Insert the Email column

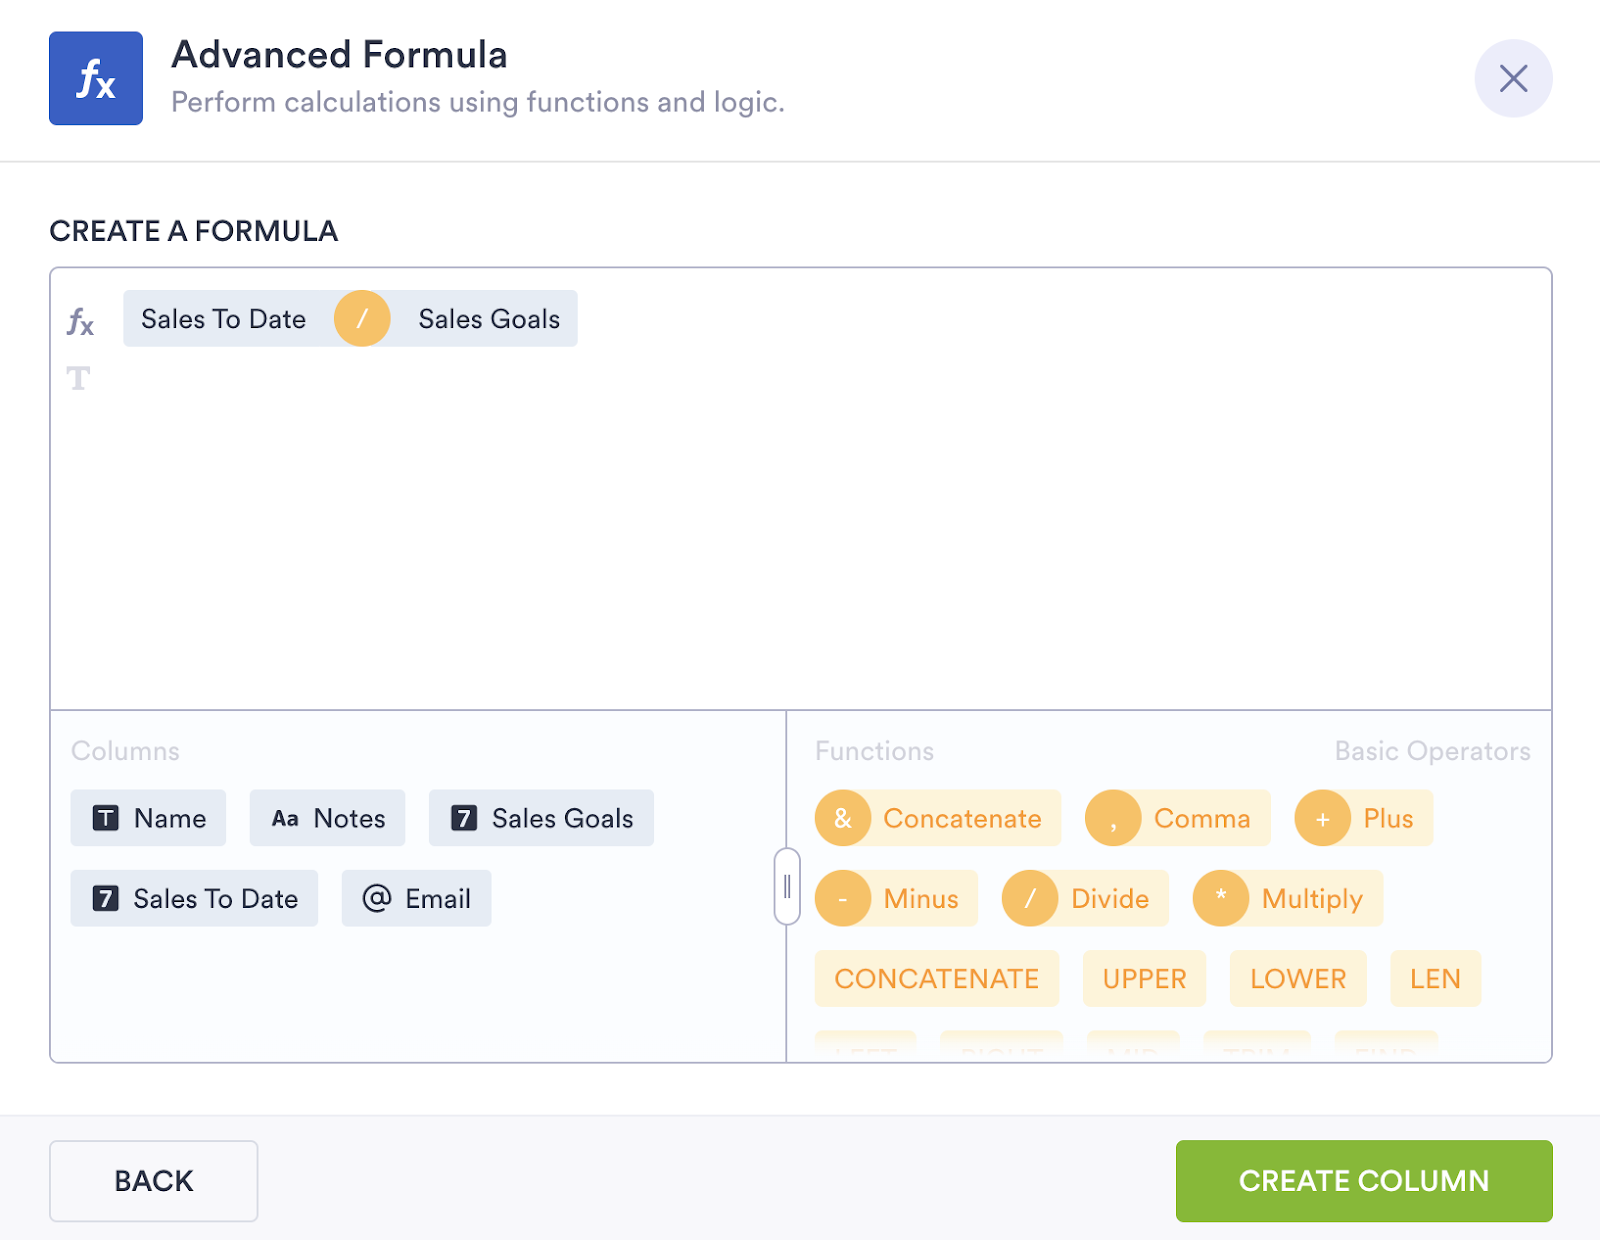(x=416, y=898)
